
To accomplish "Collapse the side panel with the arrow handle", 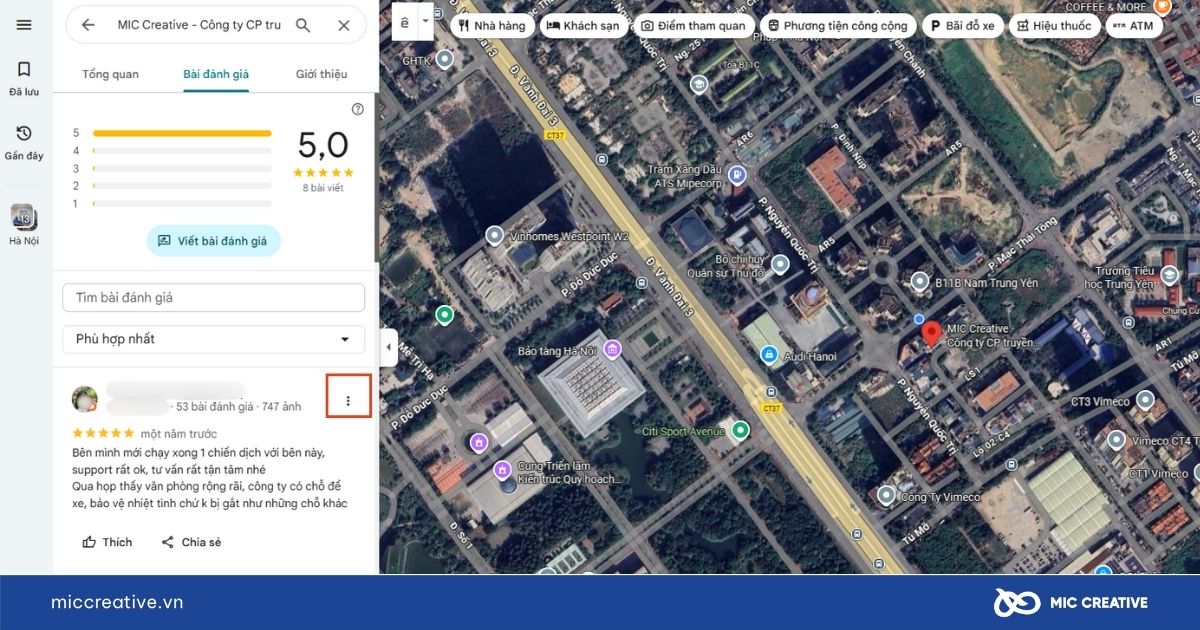I will [388, 347].
